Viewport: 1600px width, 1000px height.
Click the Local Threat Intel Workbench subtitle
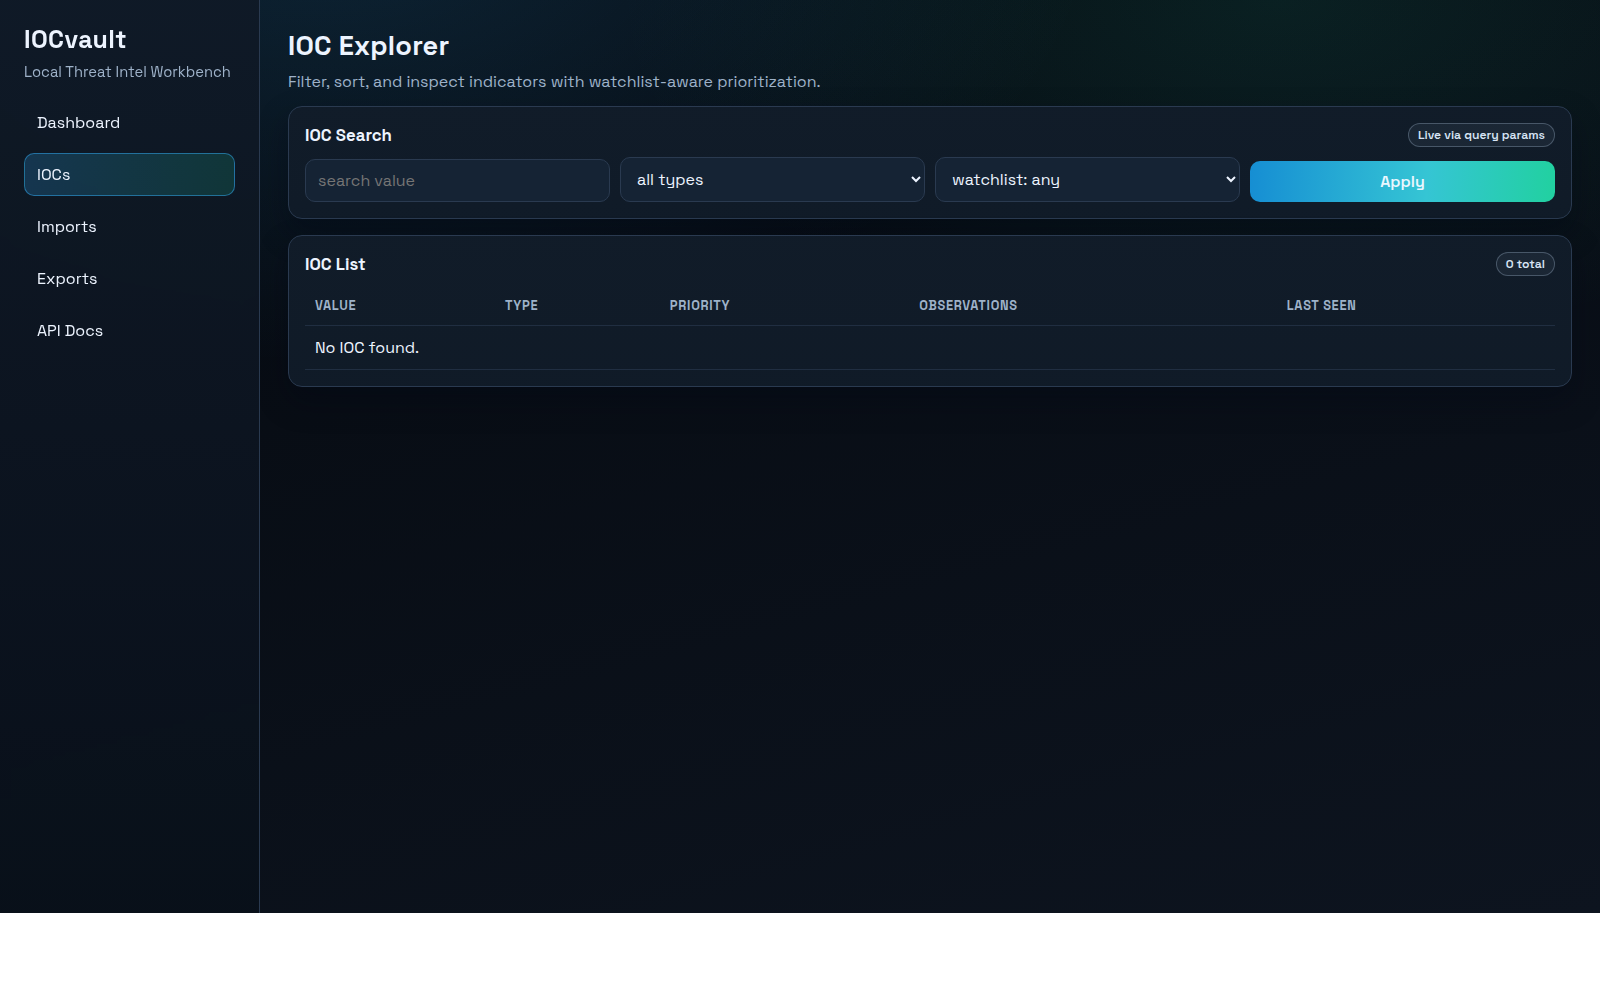127,72
